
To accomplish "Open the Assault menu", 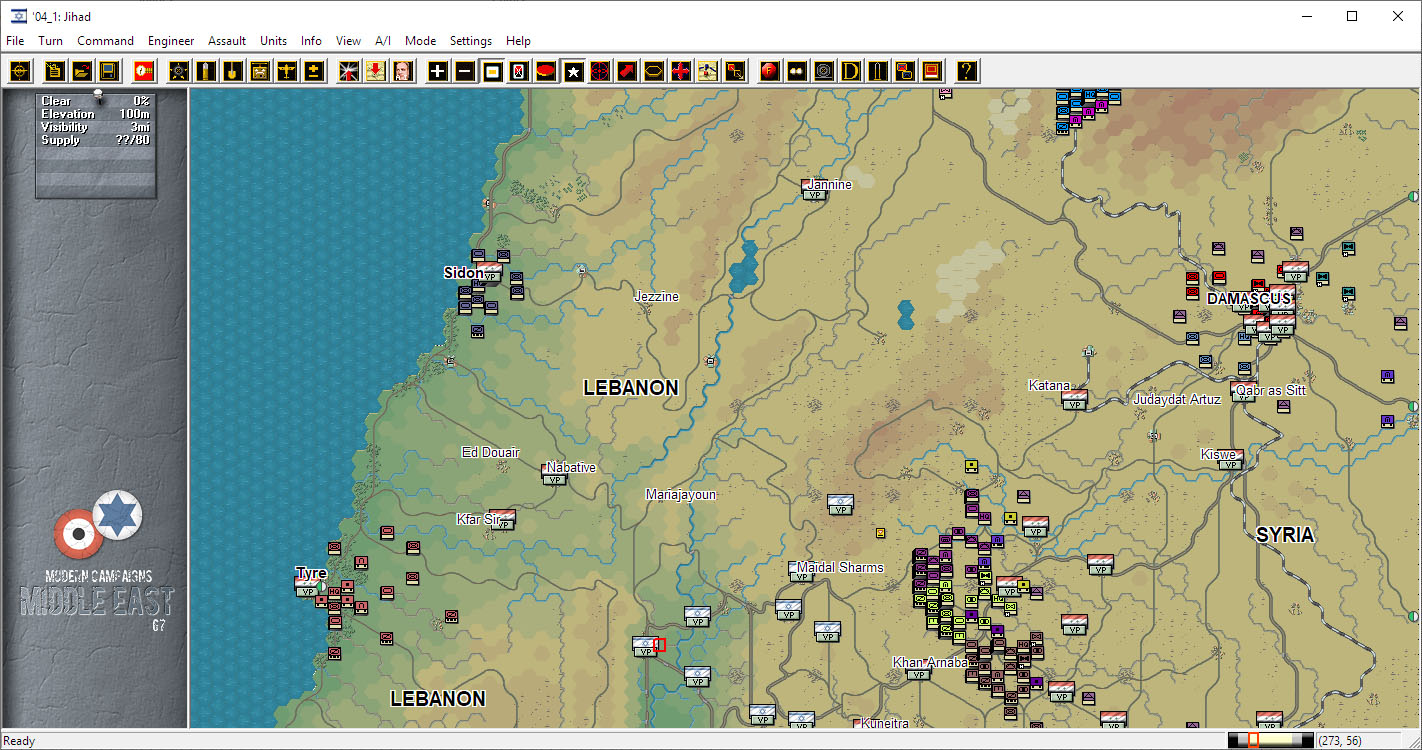I will pos(227,41).
